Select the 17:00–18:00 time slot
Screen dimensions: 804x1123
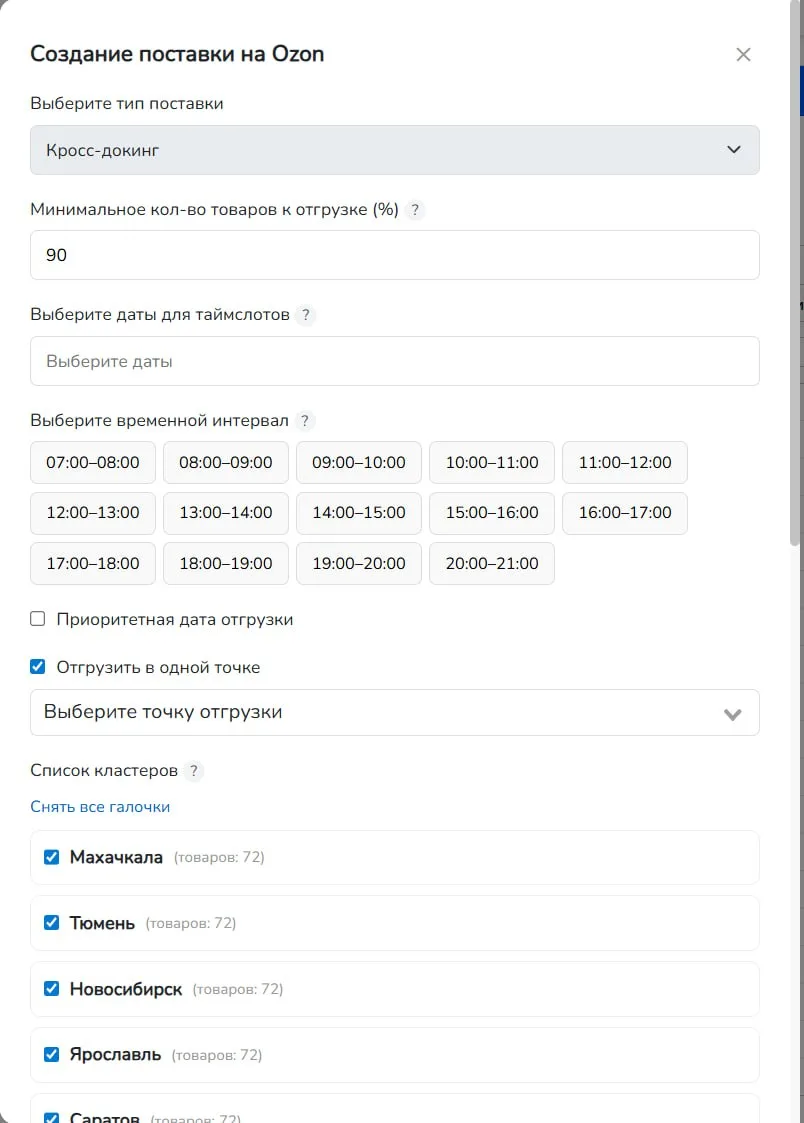click(93, 564)
